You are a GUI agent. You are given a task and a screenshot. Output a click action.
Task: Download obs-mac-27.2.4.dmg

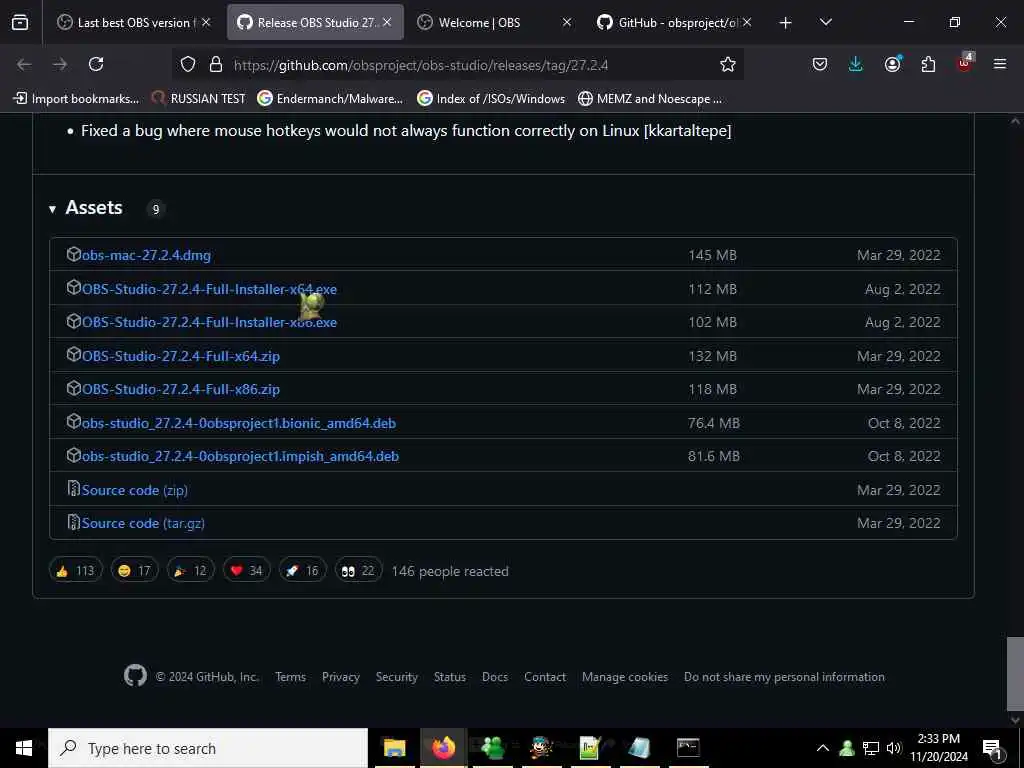coord(146,255)
